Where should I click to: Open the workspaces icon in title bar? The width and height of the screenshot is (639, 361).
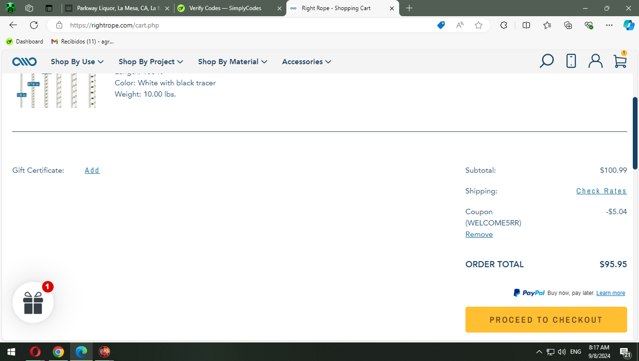click(29, 8)
